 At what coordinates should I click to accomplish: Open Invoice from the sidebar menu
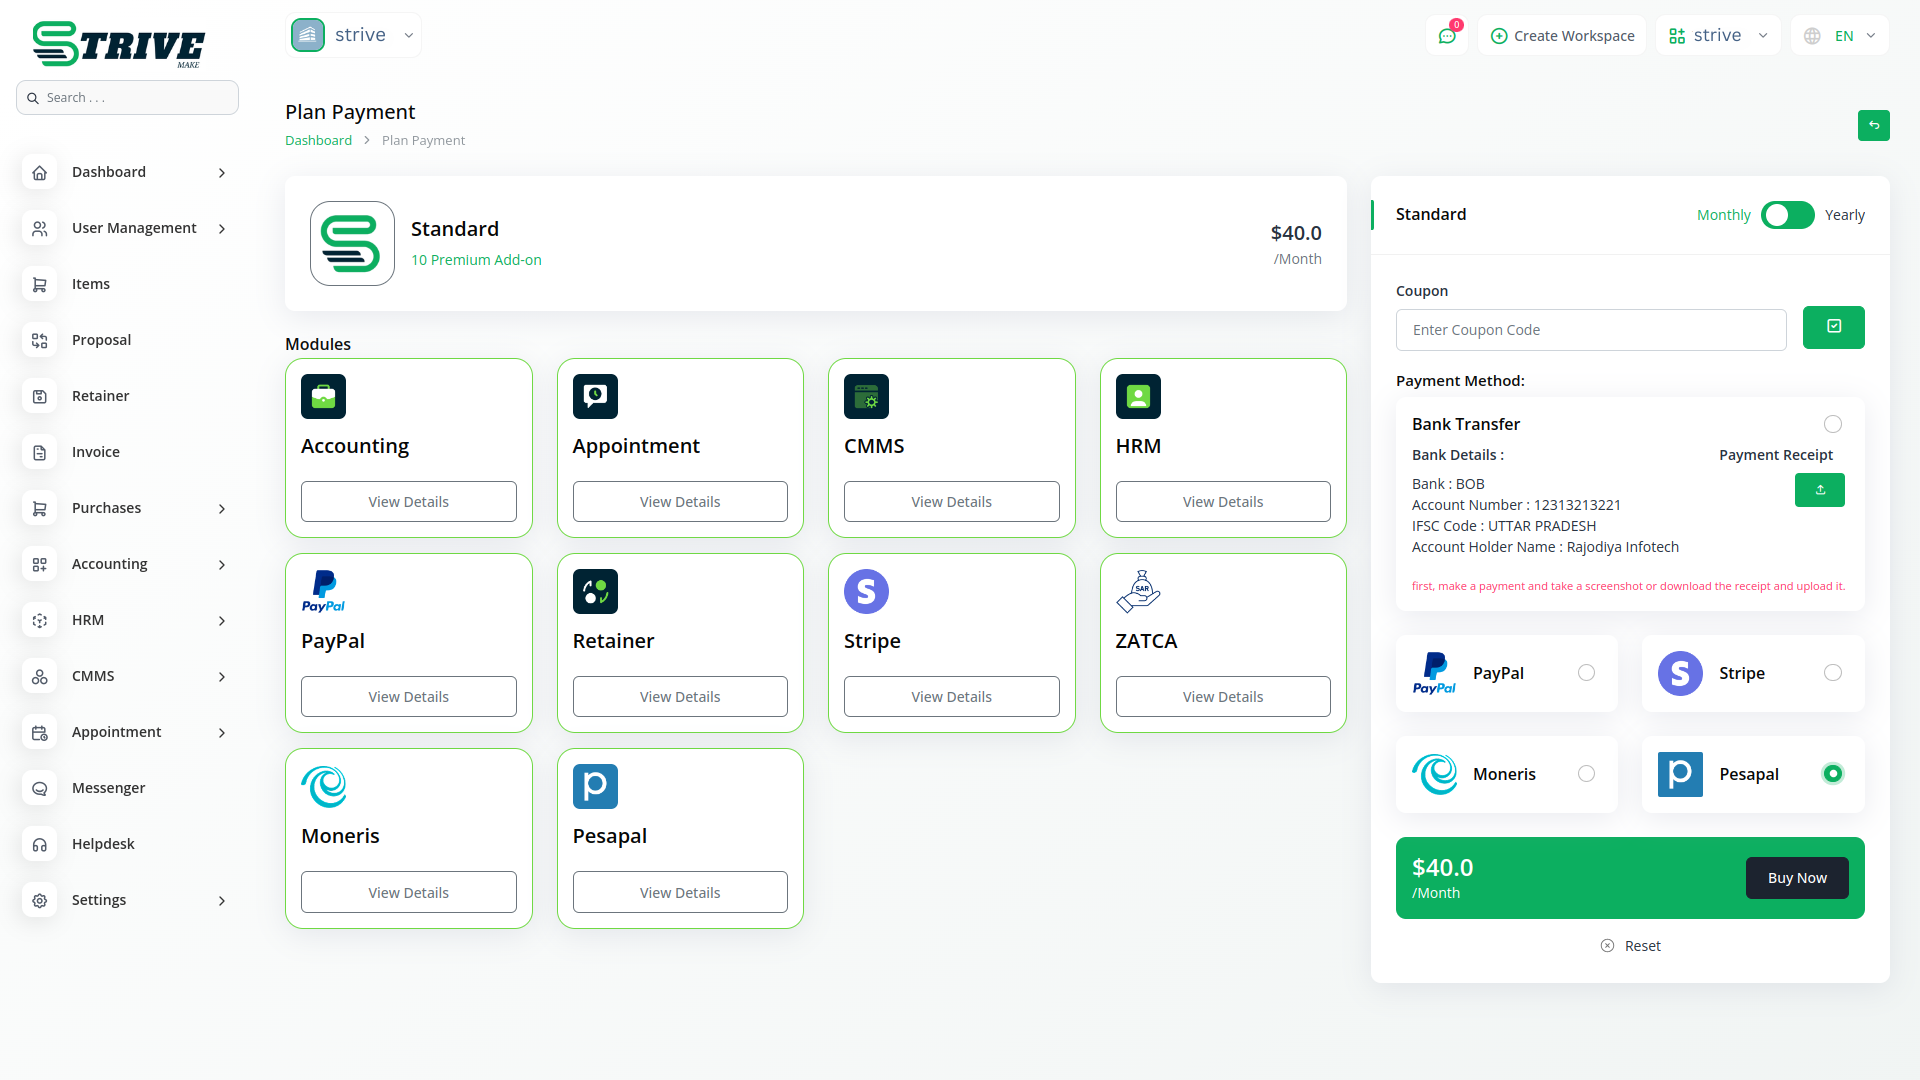point(96,452)
